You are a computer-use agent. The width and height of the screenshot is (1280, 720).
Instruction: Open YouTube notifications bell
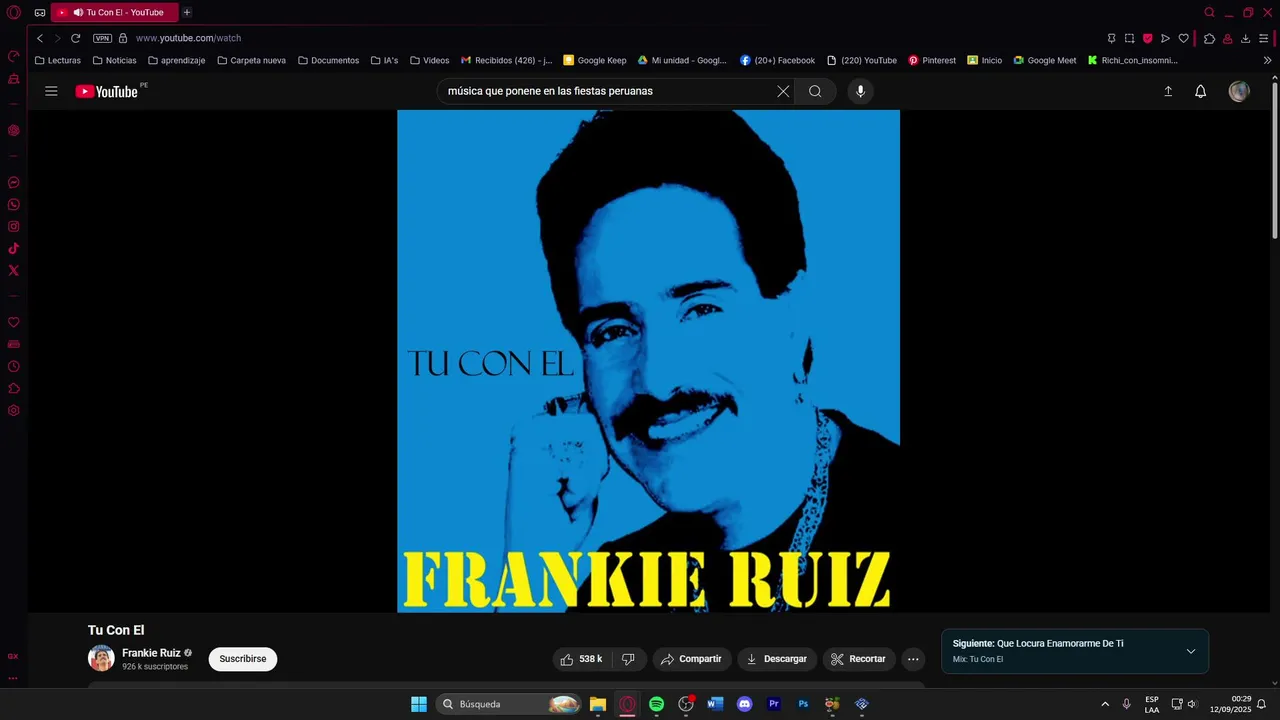pyautogui.click(x=1201, y=91)
